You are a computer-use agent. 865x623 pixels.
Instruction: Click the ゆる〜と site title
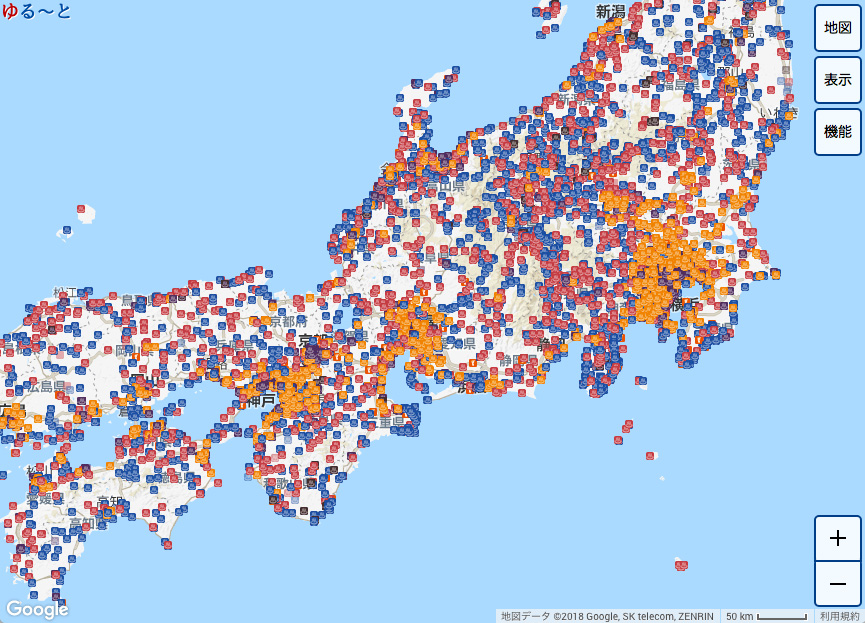[35, 13]
